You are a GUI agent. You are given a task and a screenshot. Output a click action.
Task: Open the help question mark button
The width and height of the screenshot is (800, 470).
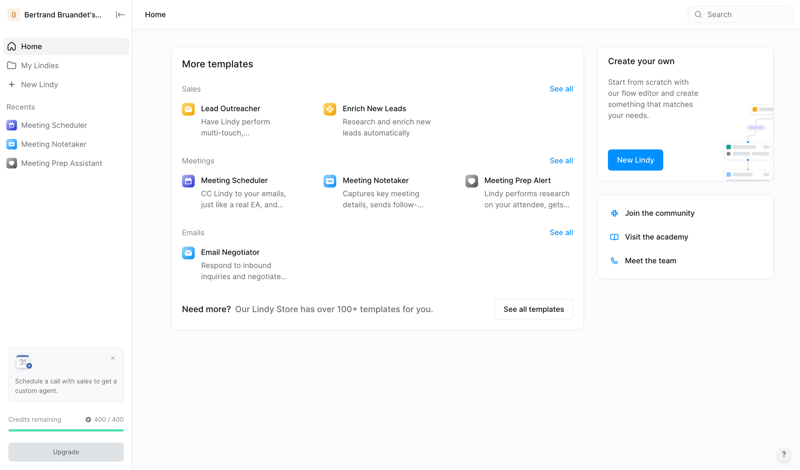784,454
